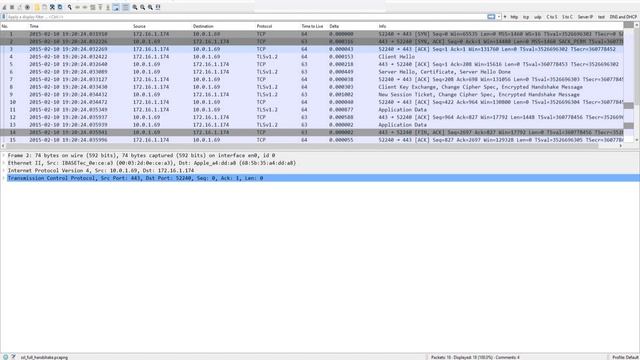Go forward in packet history
640x360 pixels.
point(85,7)
